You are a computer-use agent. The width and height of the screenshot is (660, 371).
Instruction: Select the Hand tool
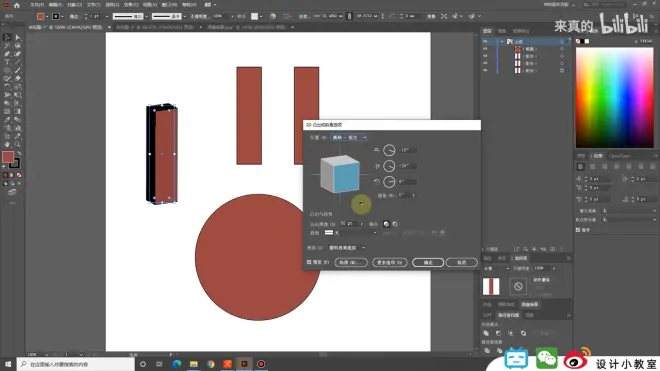click(7, 144)
